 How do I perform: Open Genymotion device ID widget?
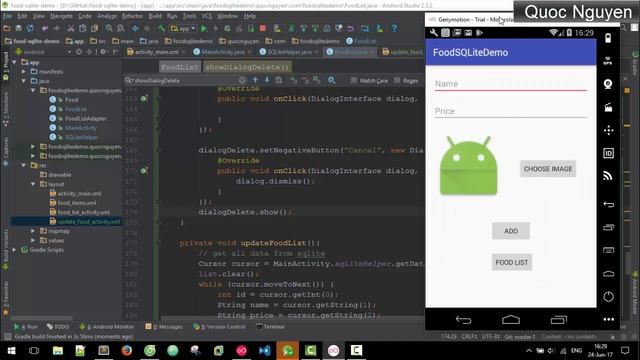[x=608, y=153]
